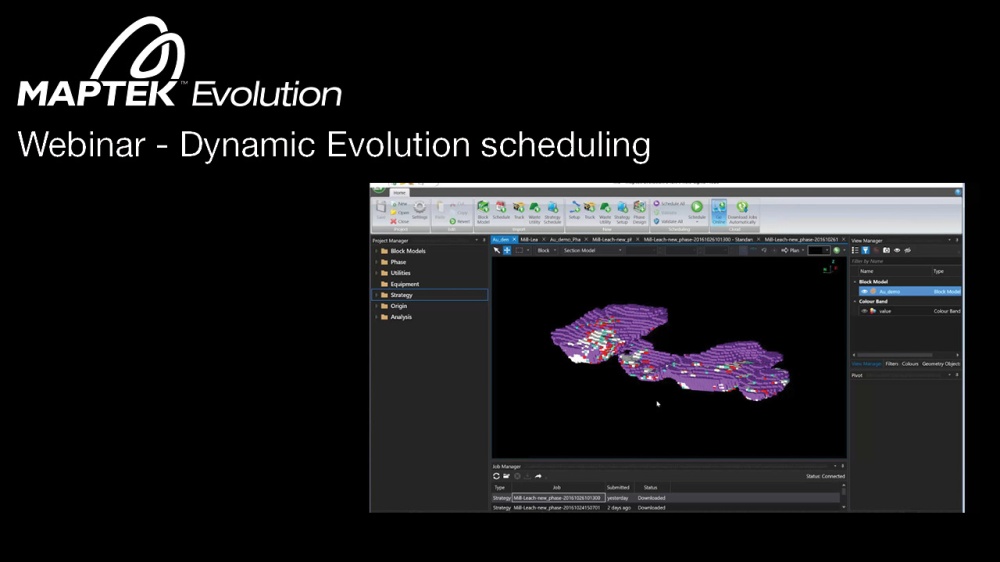The height and width of the screenshot is (562, 1000).
Task: Expand the Phase folder
Action: tap(376, 262)
